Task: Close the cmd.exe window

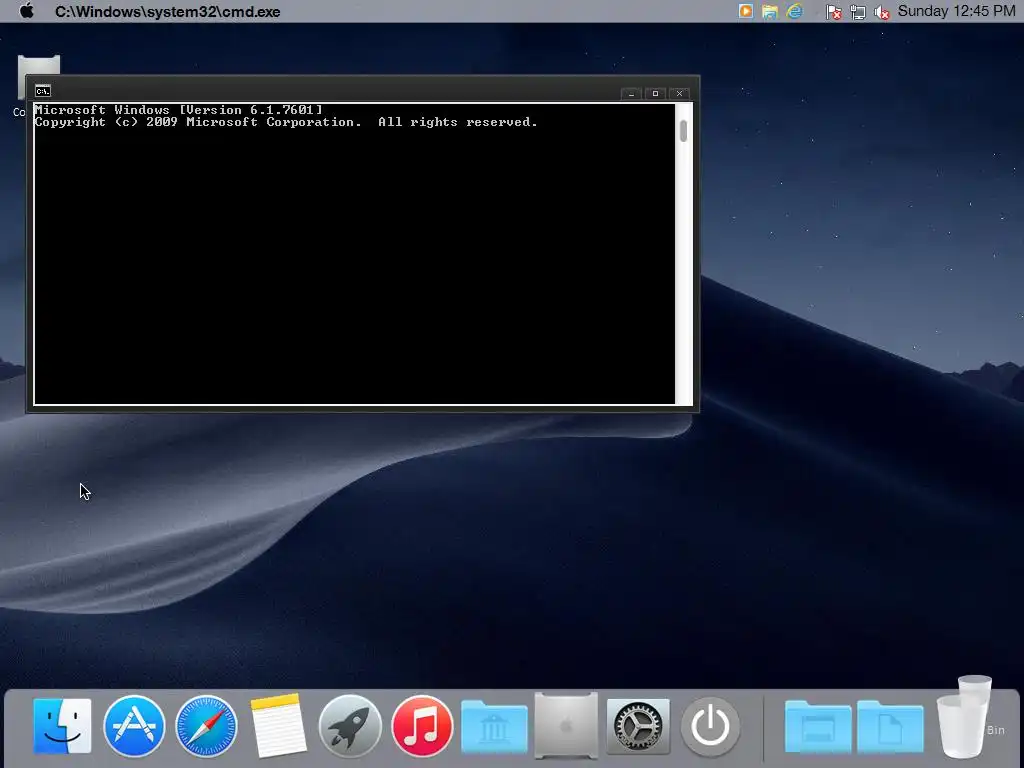Action: coord(679,93)
